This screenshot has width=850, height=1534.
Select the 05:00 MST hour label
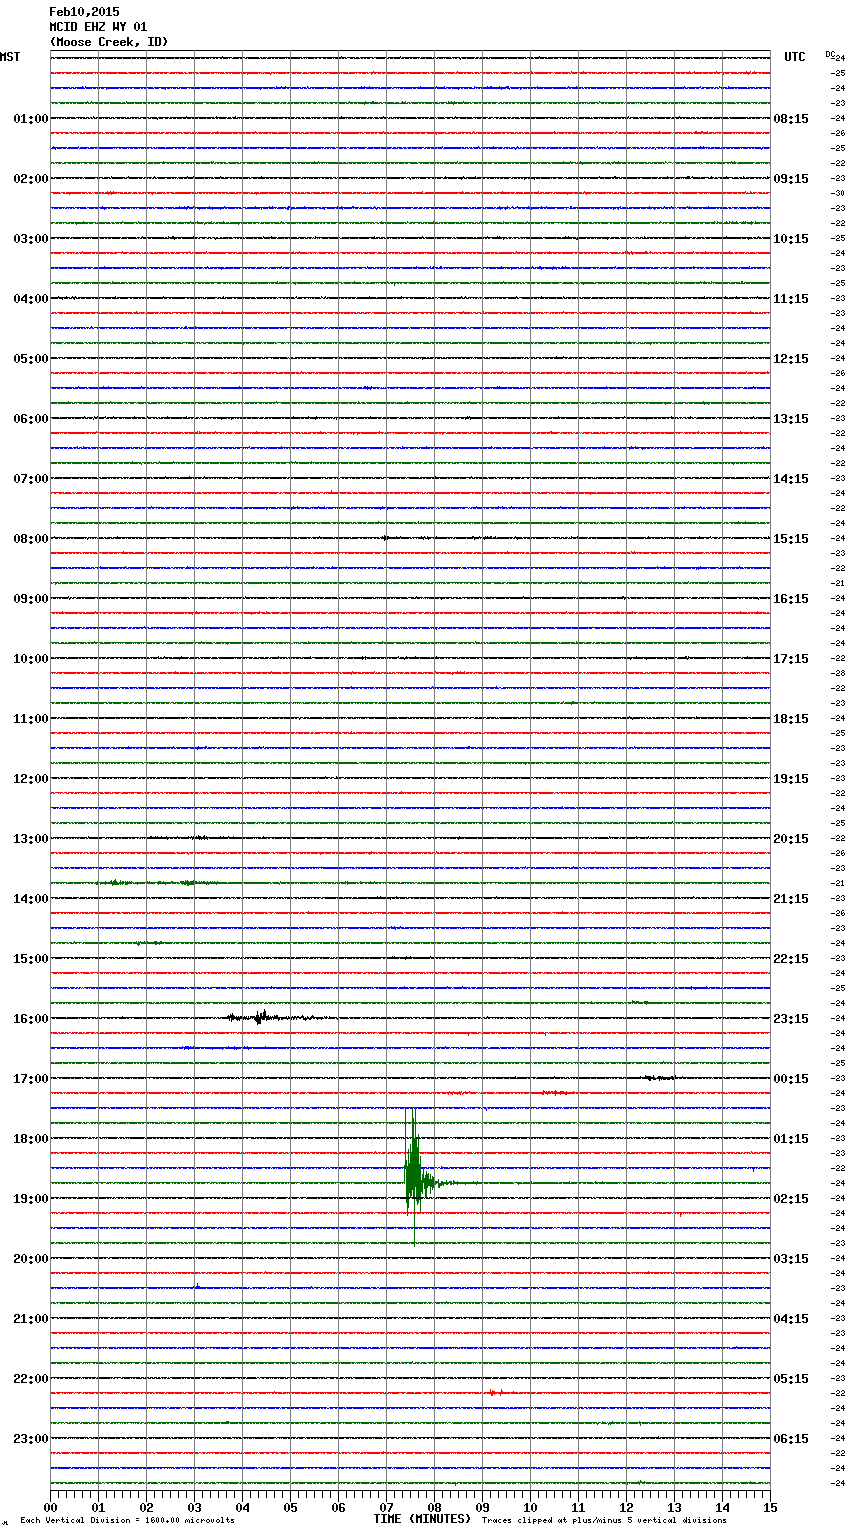(30, 359)
